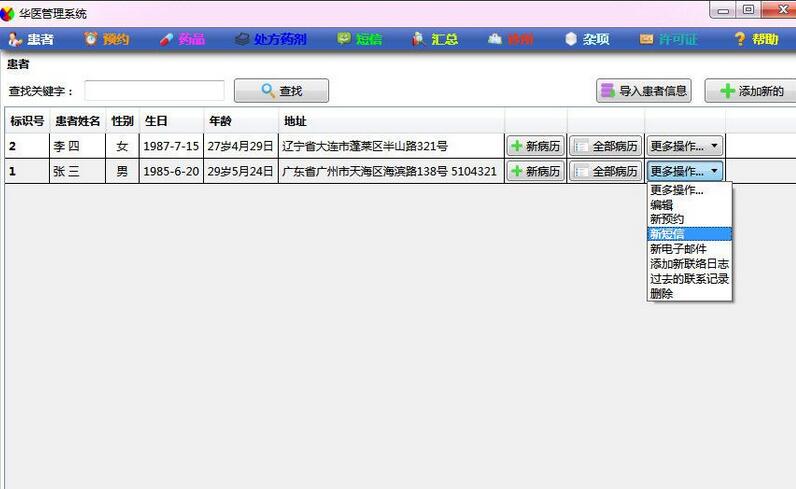Click the 短信 chat bubble icon
The height and width of the screenshot is (489, 796).
(344, 38)
